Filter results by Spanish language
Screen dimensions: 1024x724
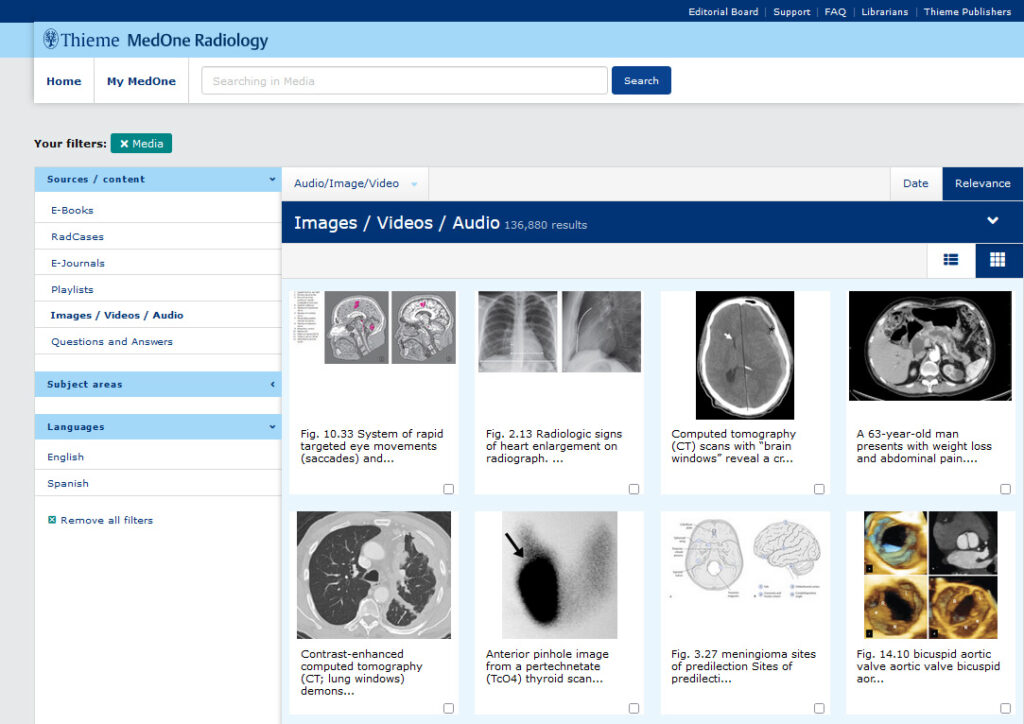[67, 482]
